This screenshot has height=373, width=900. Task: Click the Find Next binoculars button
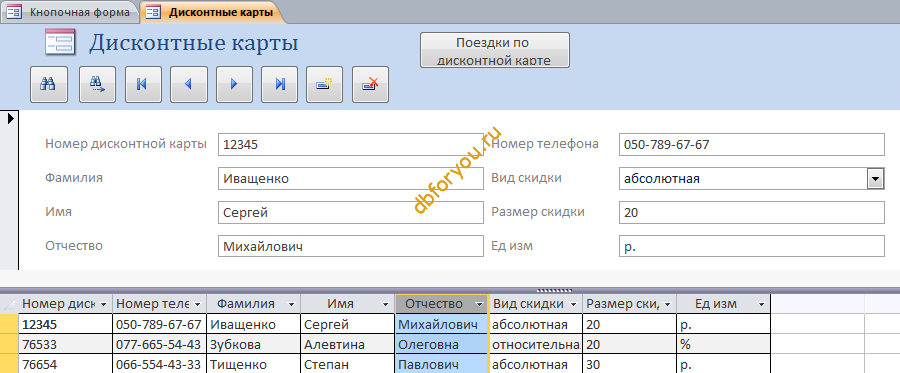(x=98, y=84)
